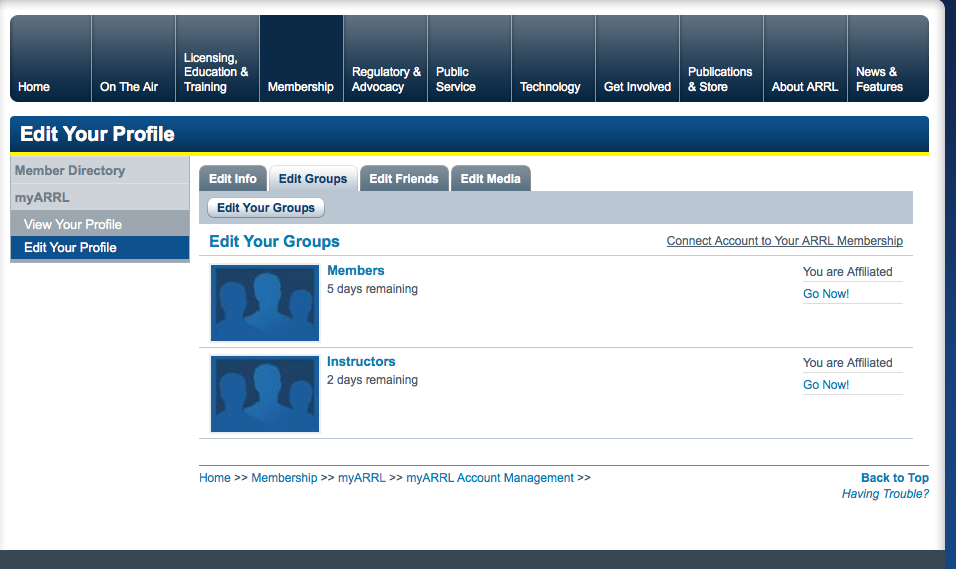Switch to the Edit Friends tab

404,179
